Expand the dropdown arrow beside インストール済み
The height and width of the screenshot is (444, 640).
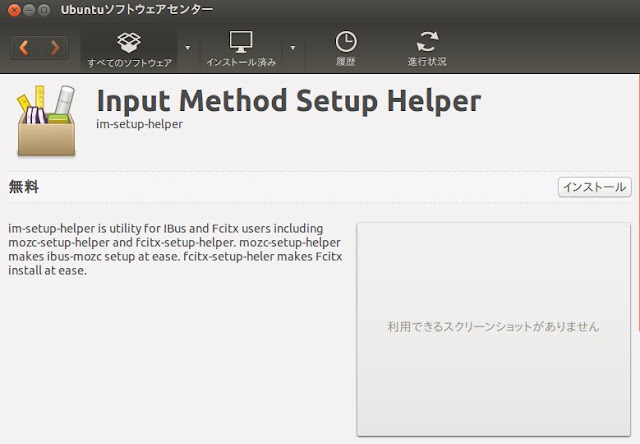293,48
